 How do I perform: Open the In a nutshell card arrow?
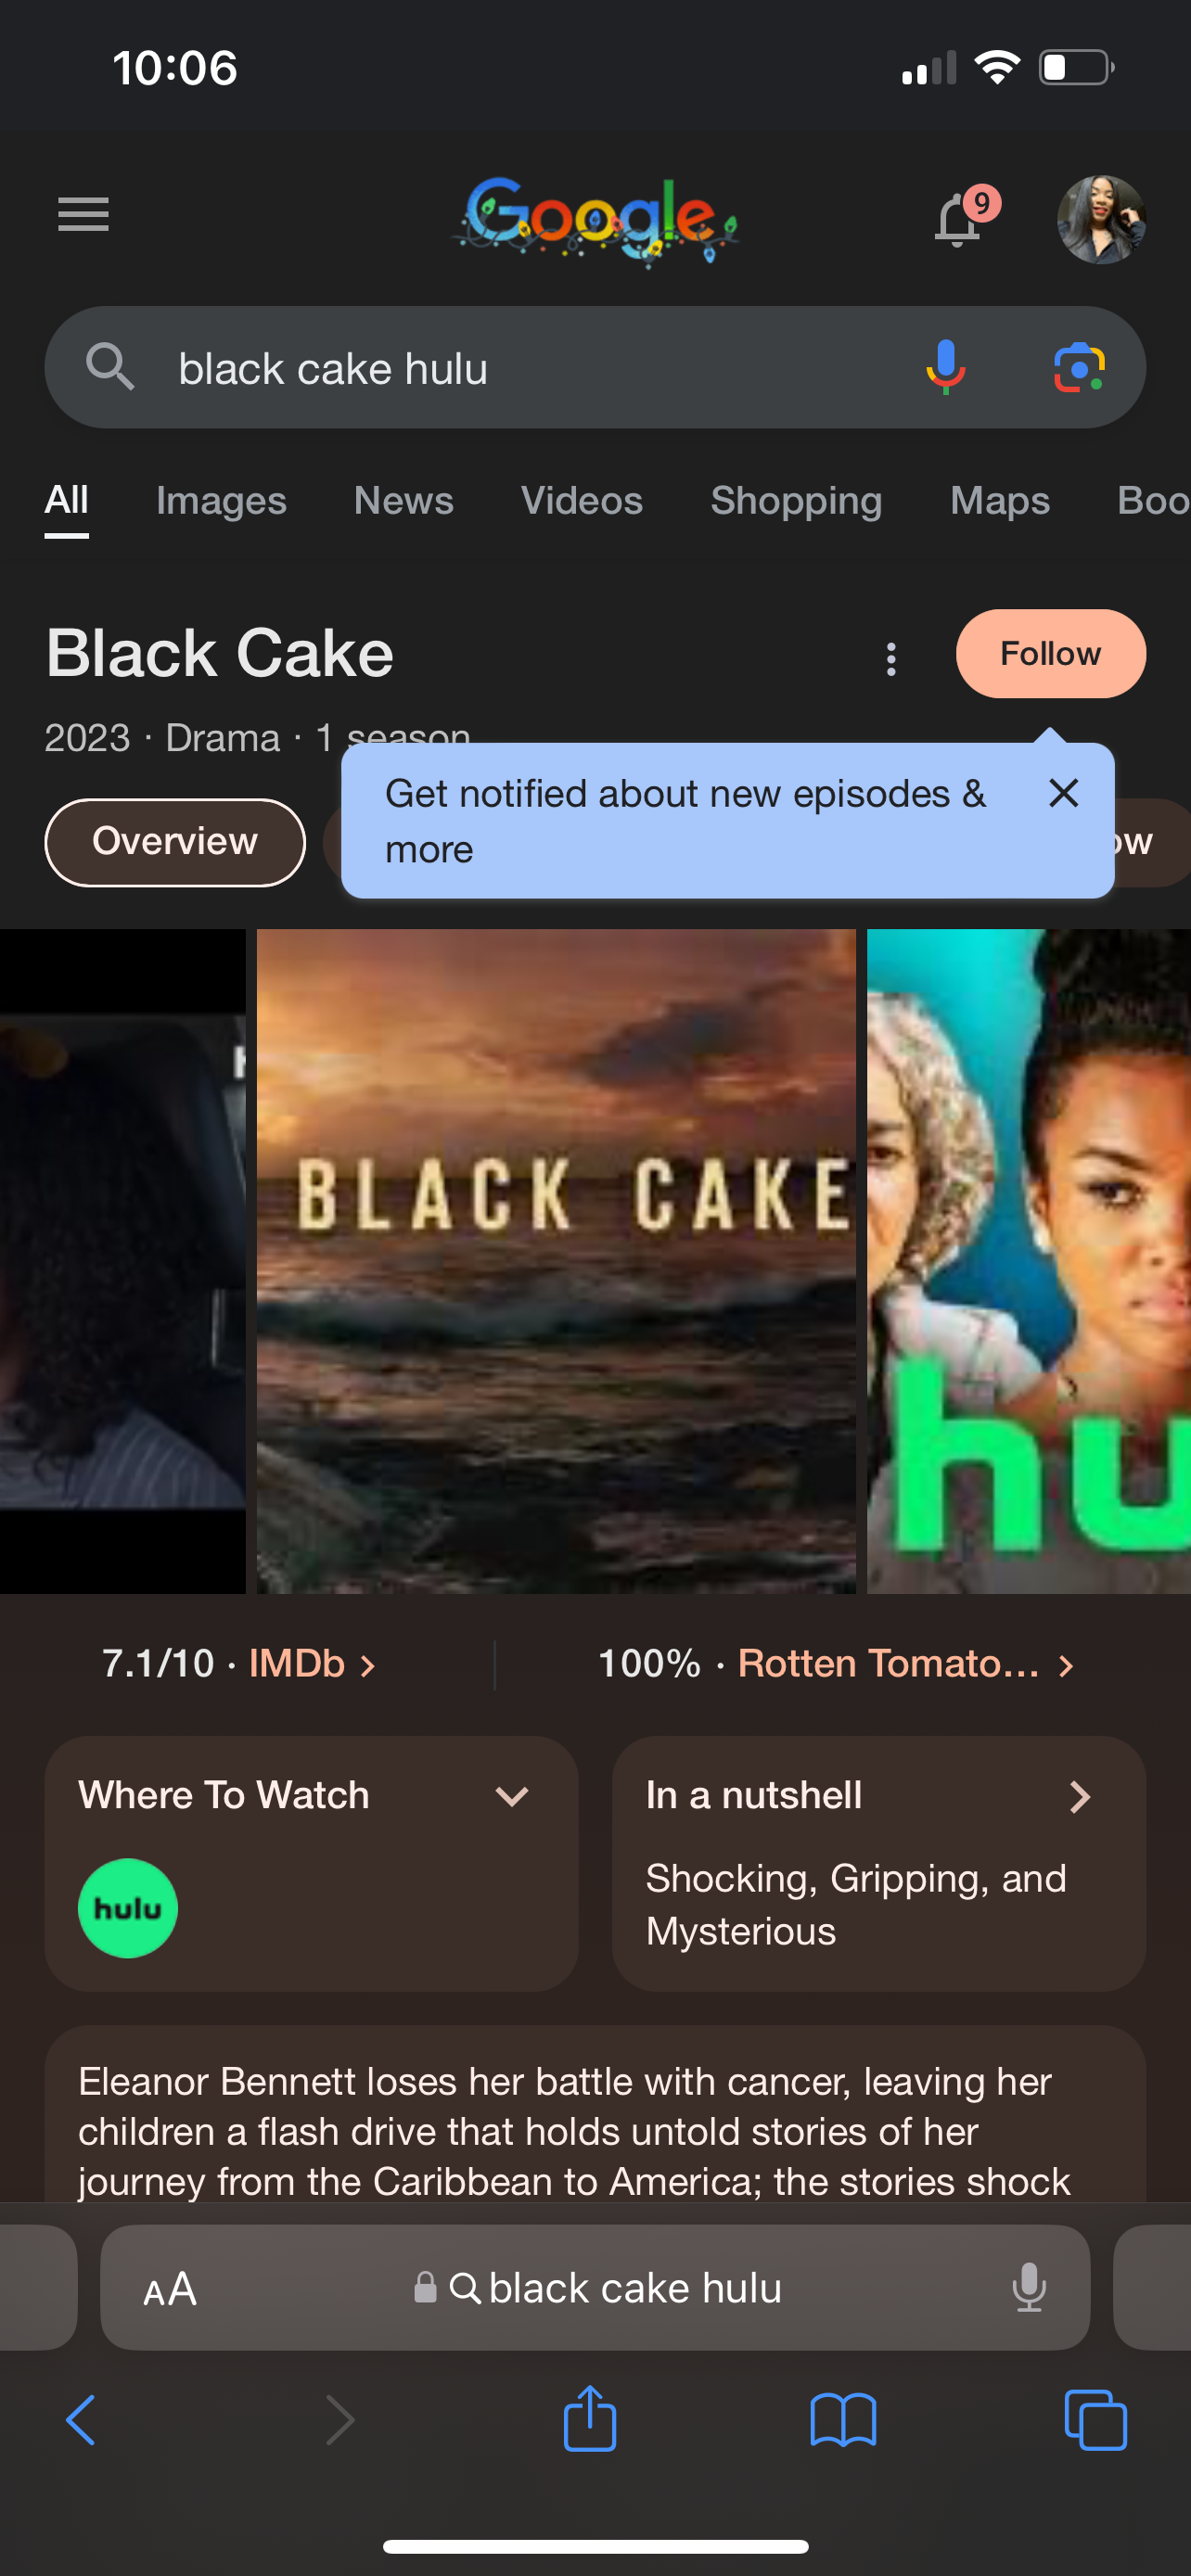click(x=1079, y=1797)
